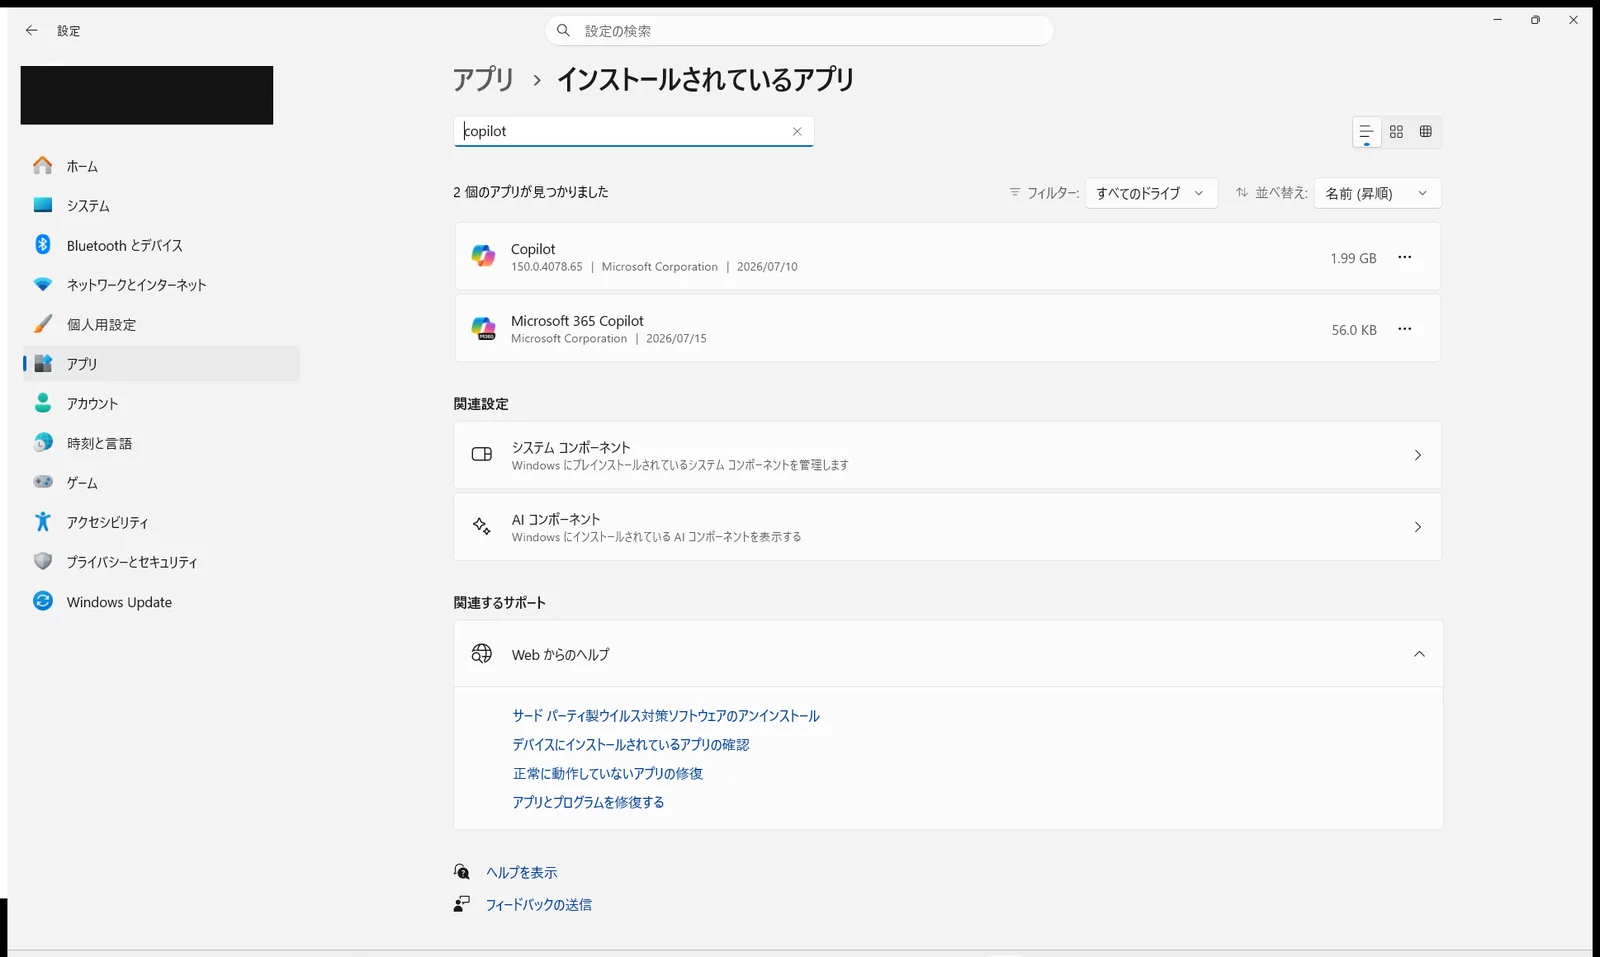The width and height of the screenshot is (1600, 957).
Task: Click the ゲーム controller icon
Action: [x=42, y=482]
